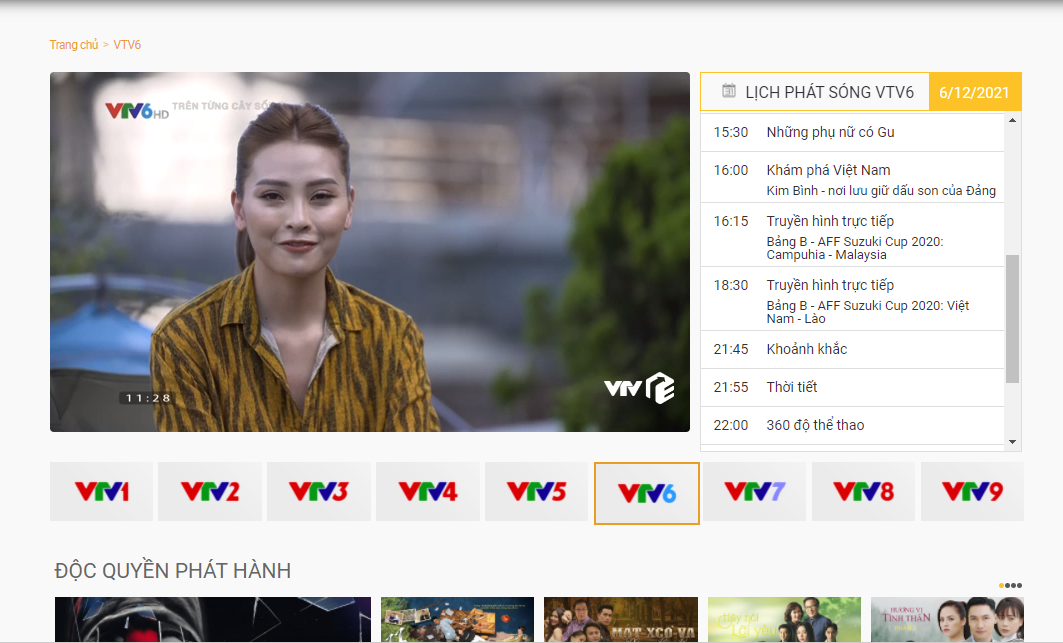
Task: Select the 22:00 360 độ thể thao entry
Action: coord(852,425)
